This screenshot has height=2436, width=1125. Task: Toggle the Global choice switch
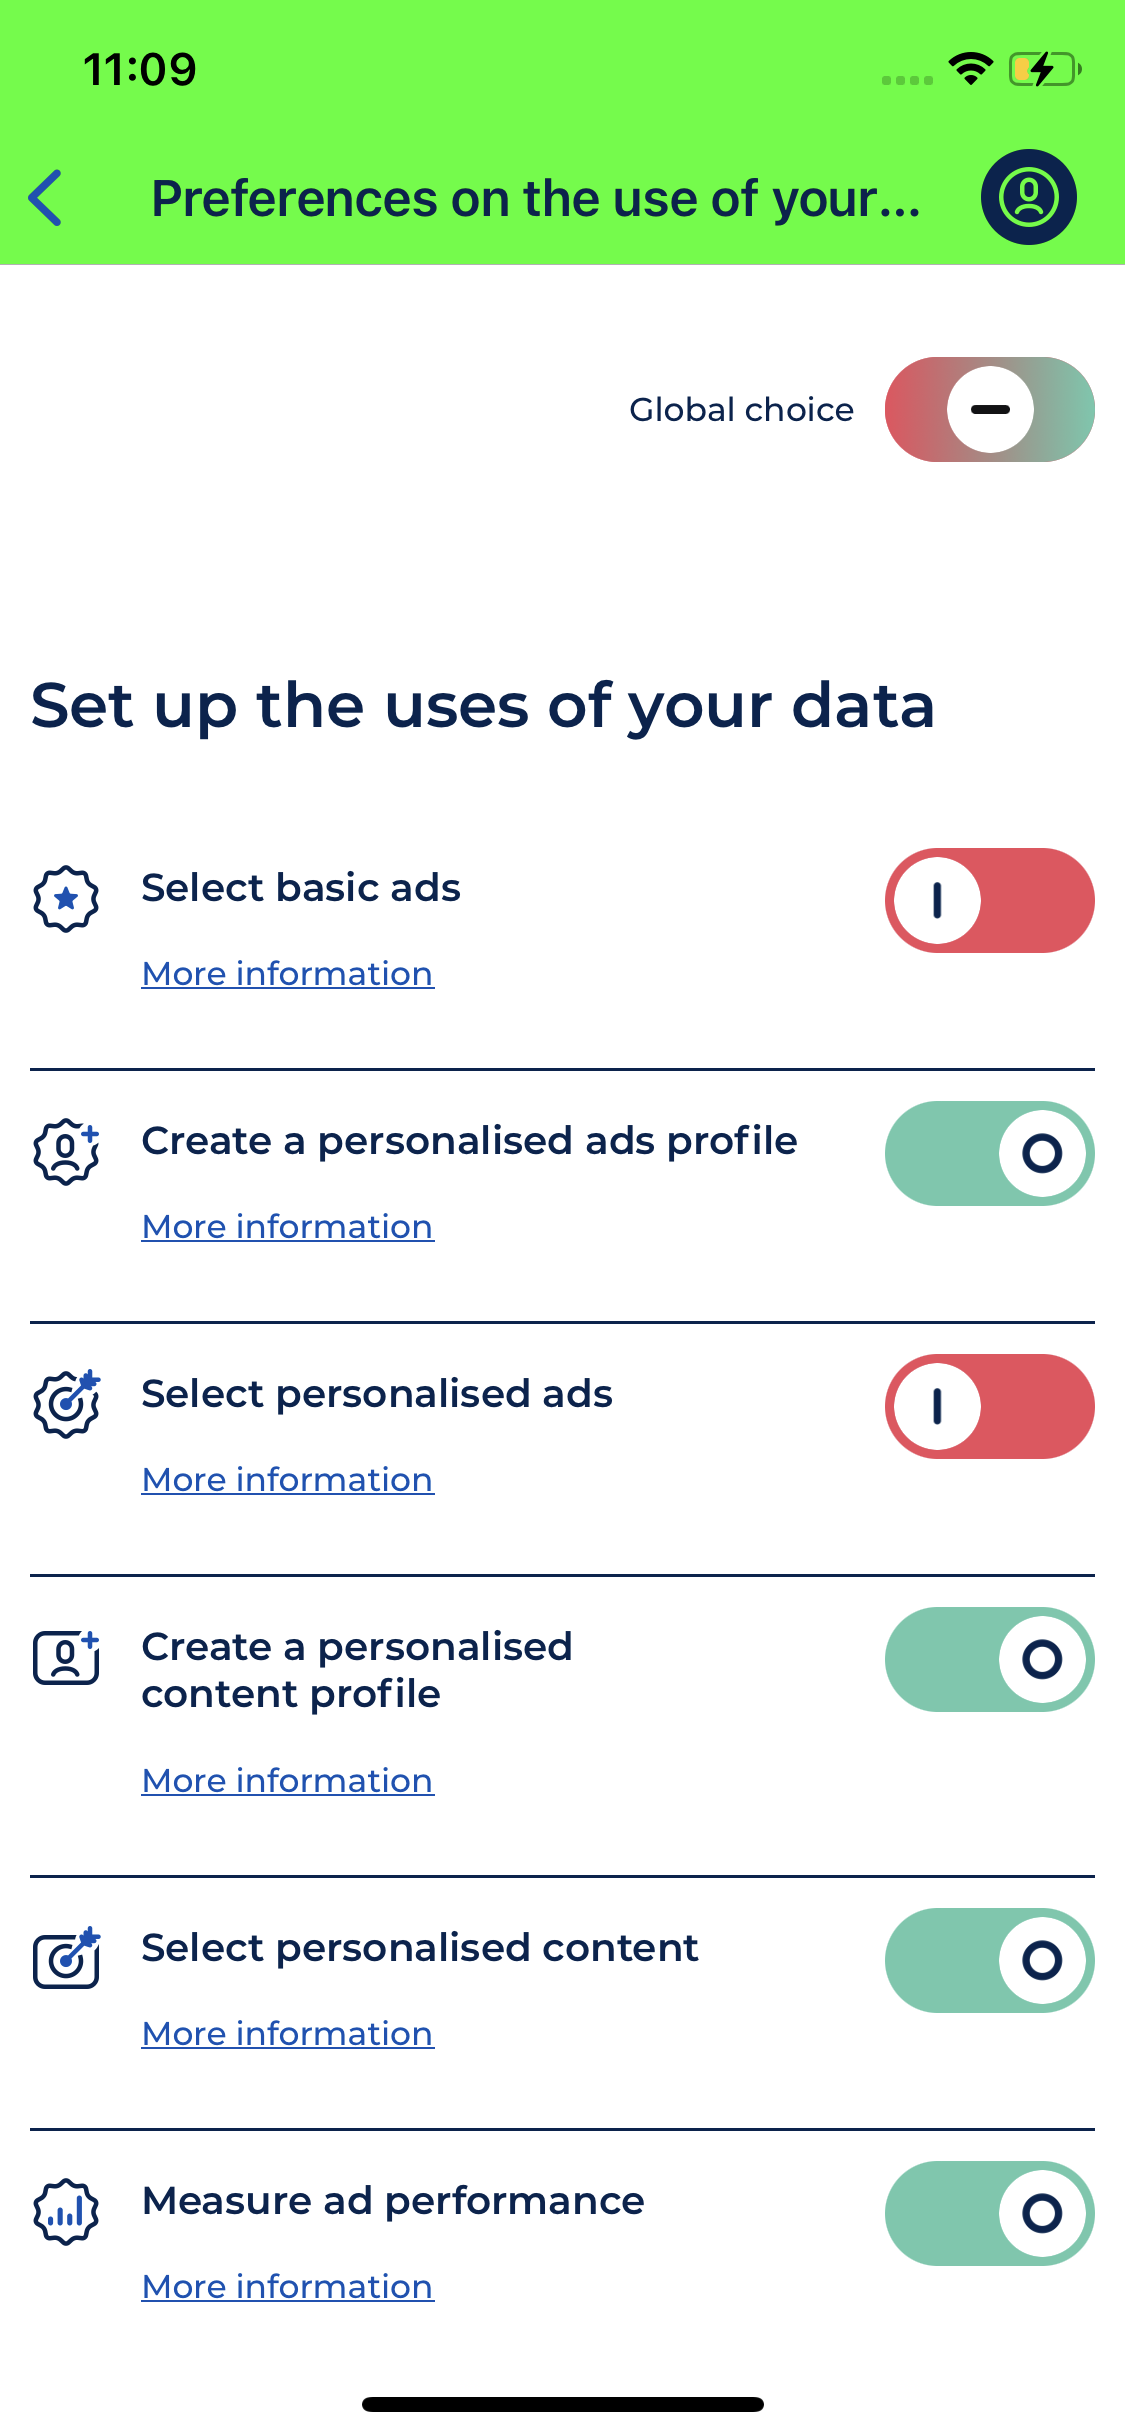pyautogui.click(x=989, y=410)
